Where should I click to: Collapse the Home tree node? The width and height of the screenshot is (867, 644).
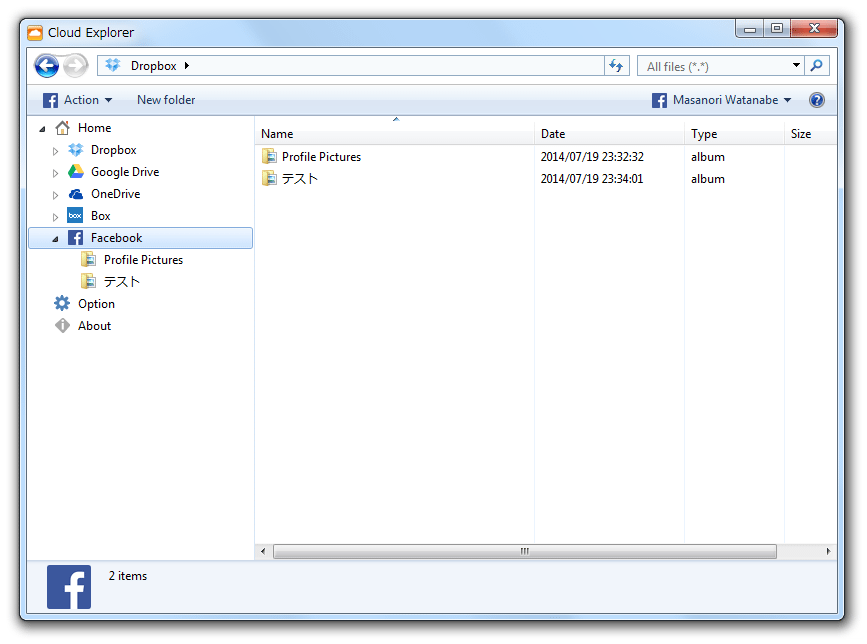click(x=43, y=129)
